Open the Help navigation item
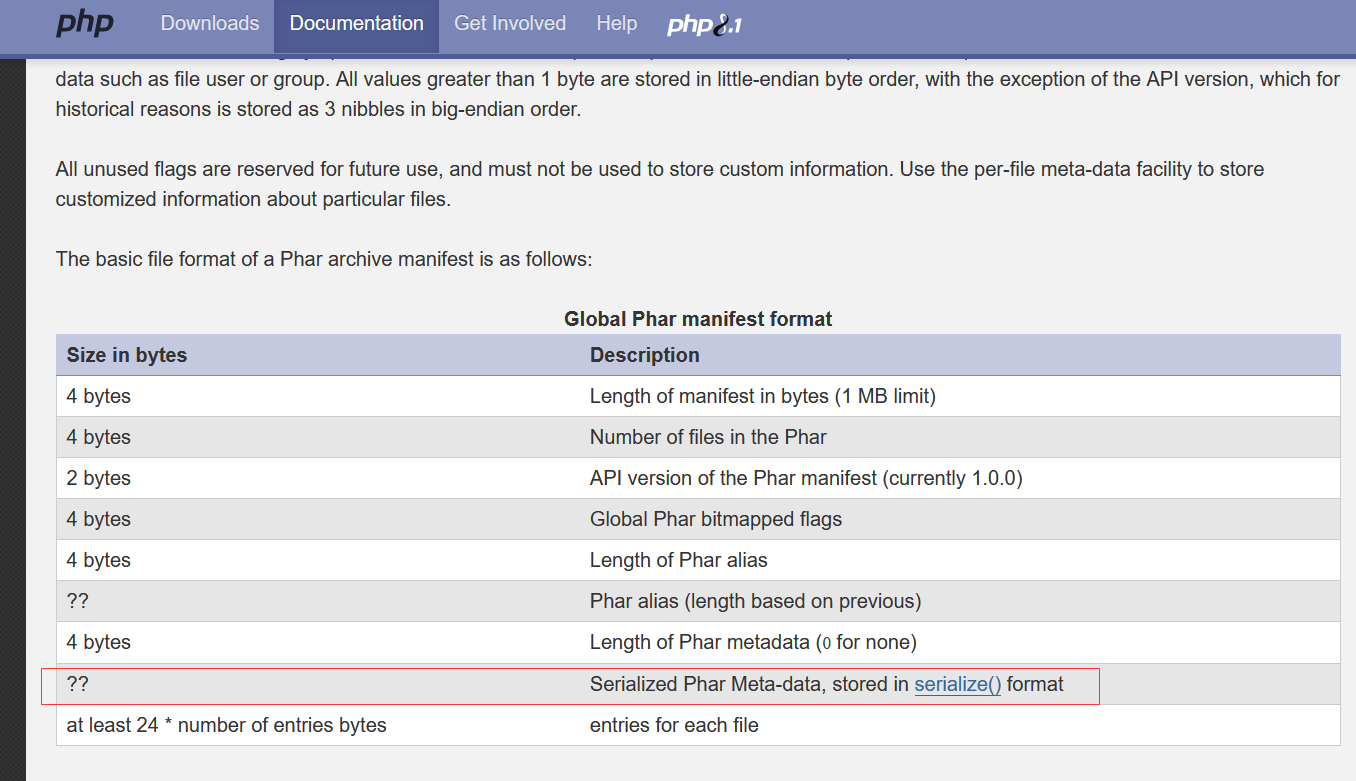The width and height of the screenshot is (1356, 781). [616, 24]
